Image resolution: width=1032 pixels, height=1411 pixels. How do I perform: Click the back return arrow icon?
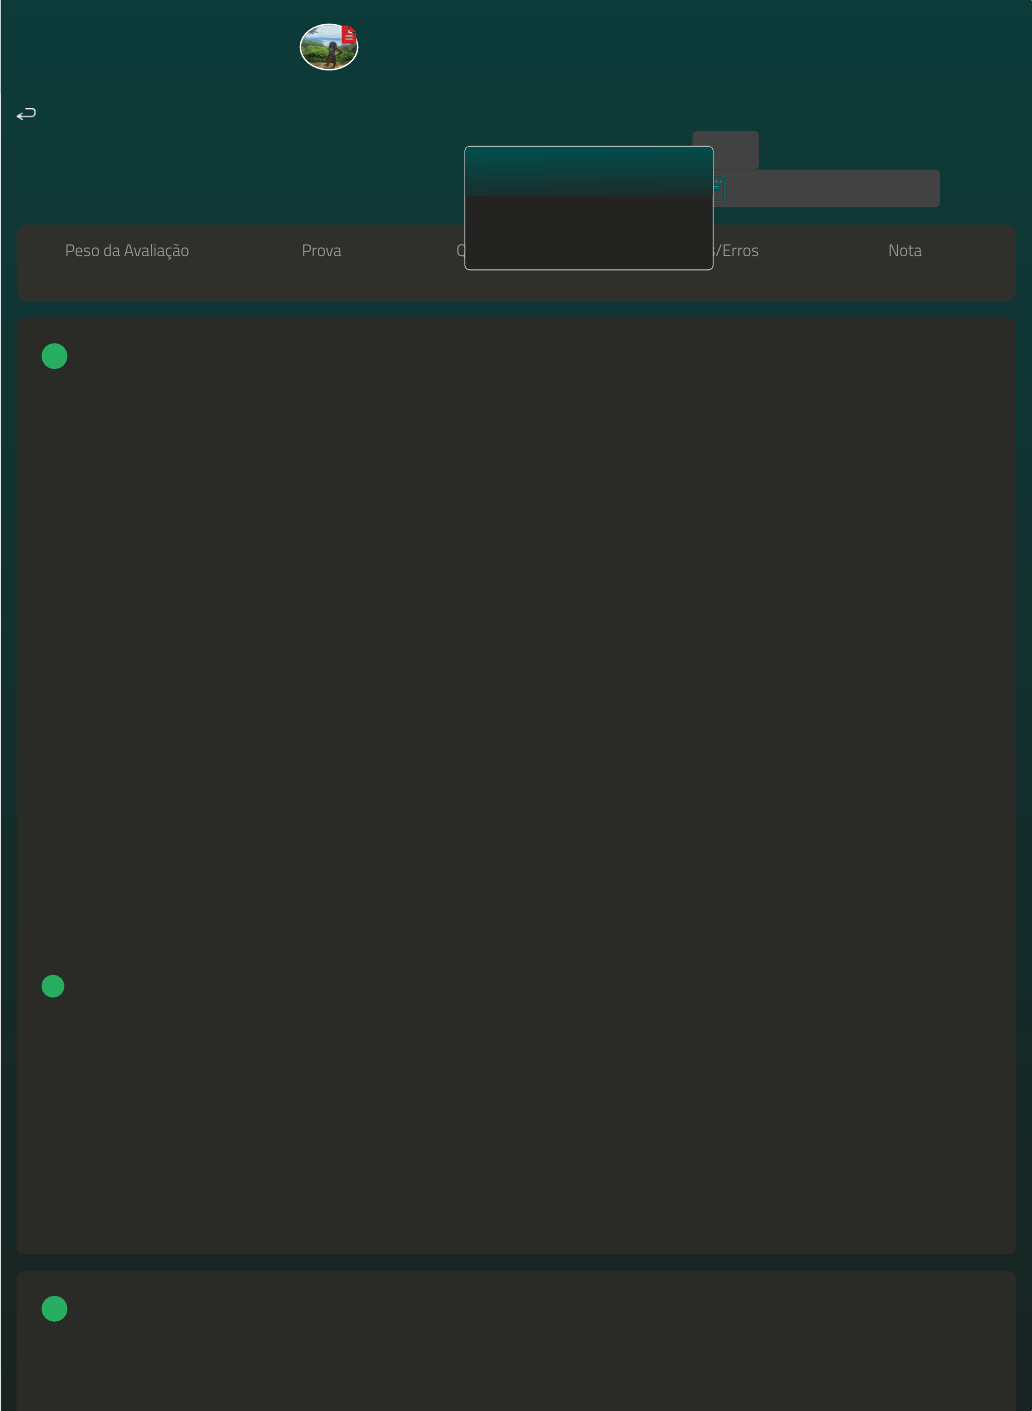pyautogui.click(x=26, y=114)
